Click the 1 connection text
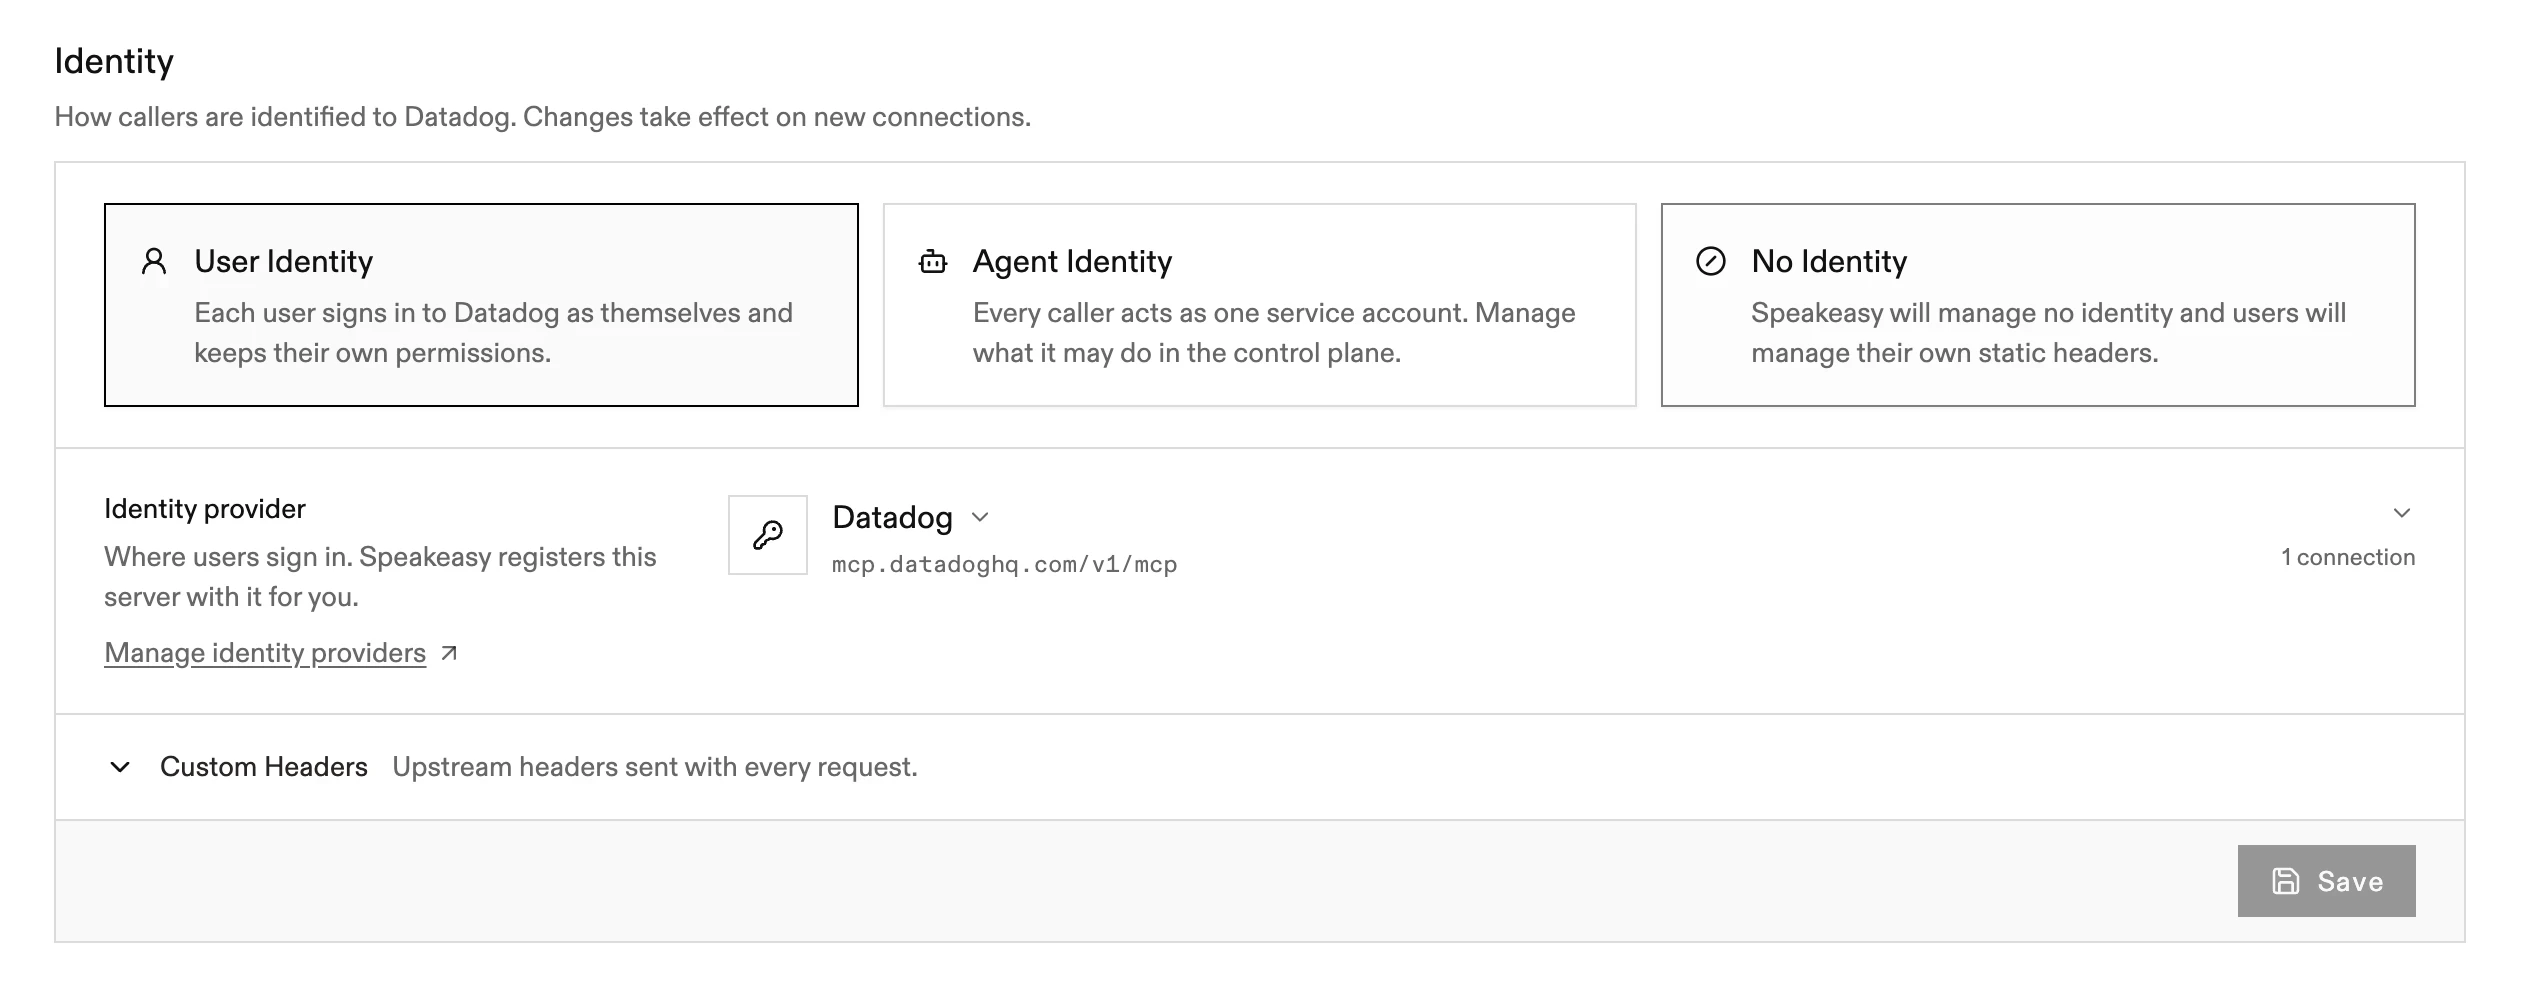This screenshot has width=2528, height=982. 2347,557
